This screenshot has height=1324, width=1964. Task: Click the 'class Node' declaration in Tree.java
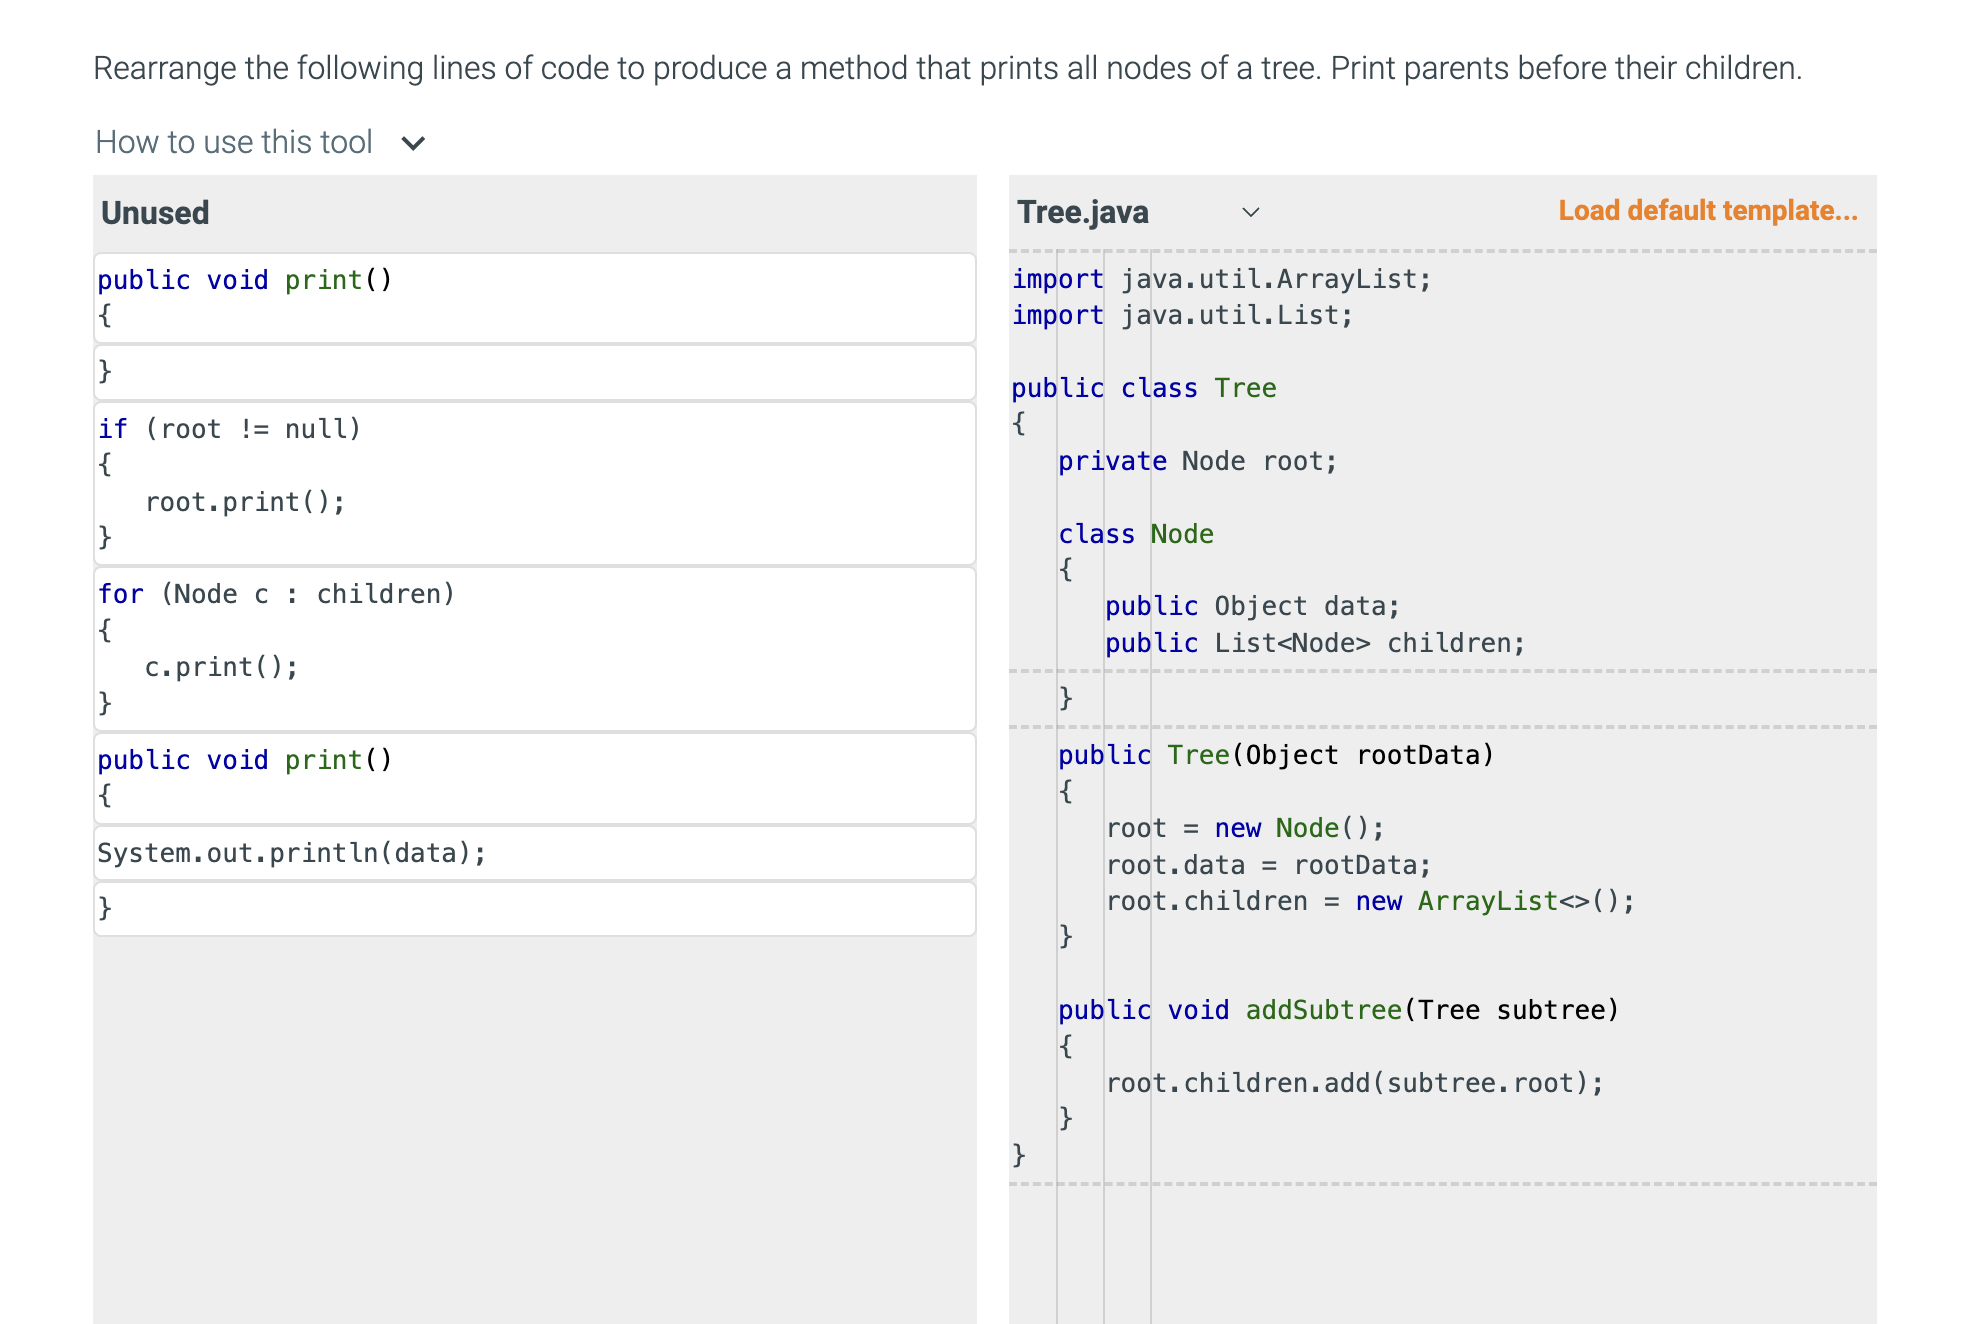coord(1135,533)
